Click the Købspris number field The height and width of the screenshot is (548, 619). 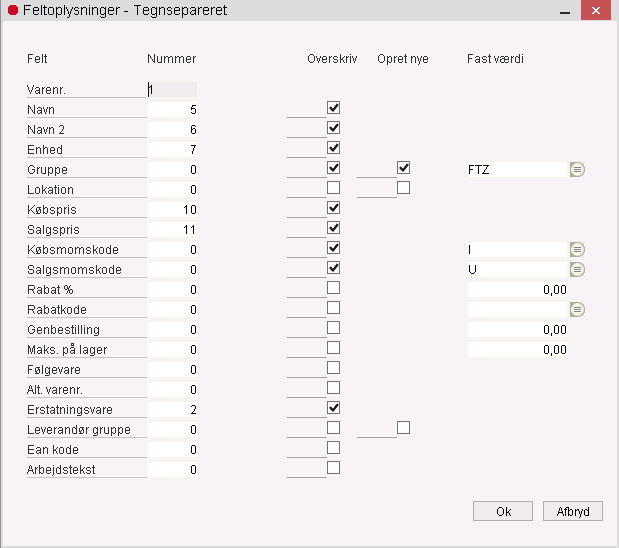point(172,210)
